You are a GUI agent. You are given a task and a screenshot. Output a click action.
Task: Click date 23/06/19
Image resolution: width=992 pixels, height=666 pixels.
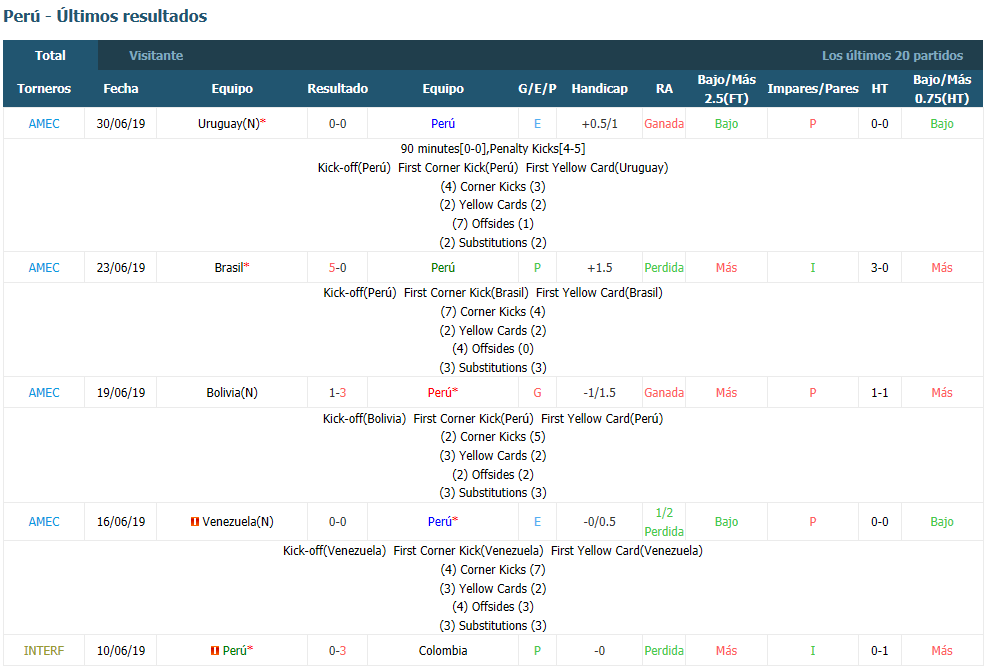point(120,268)
